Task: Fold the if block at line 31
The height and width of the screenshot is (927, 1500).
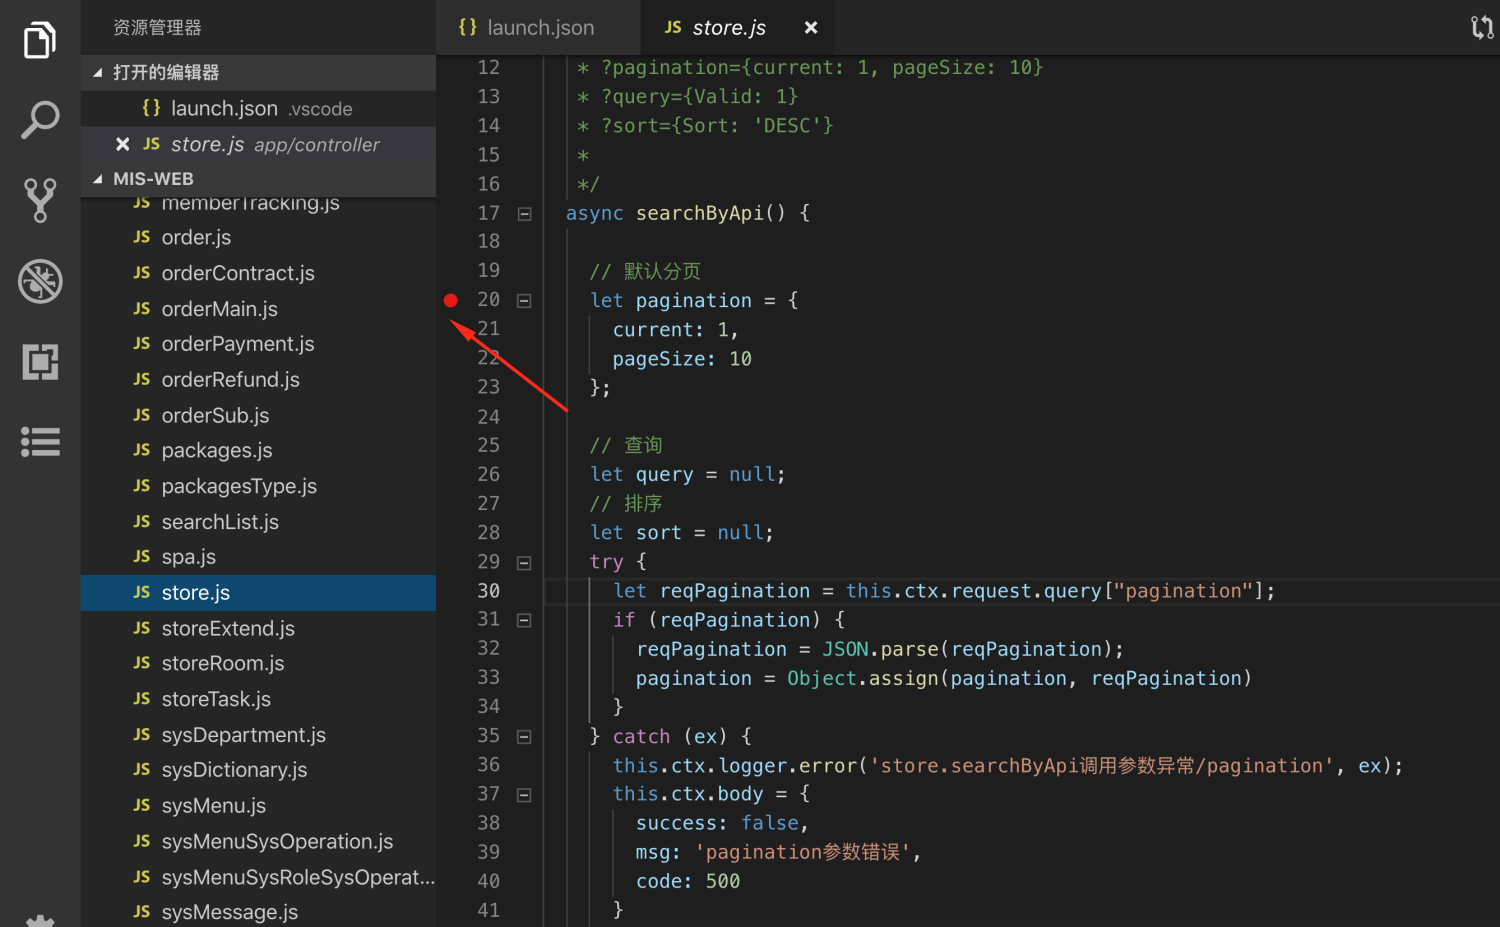Action: tap(524, 620)
